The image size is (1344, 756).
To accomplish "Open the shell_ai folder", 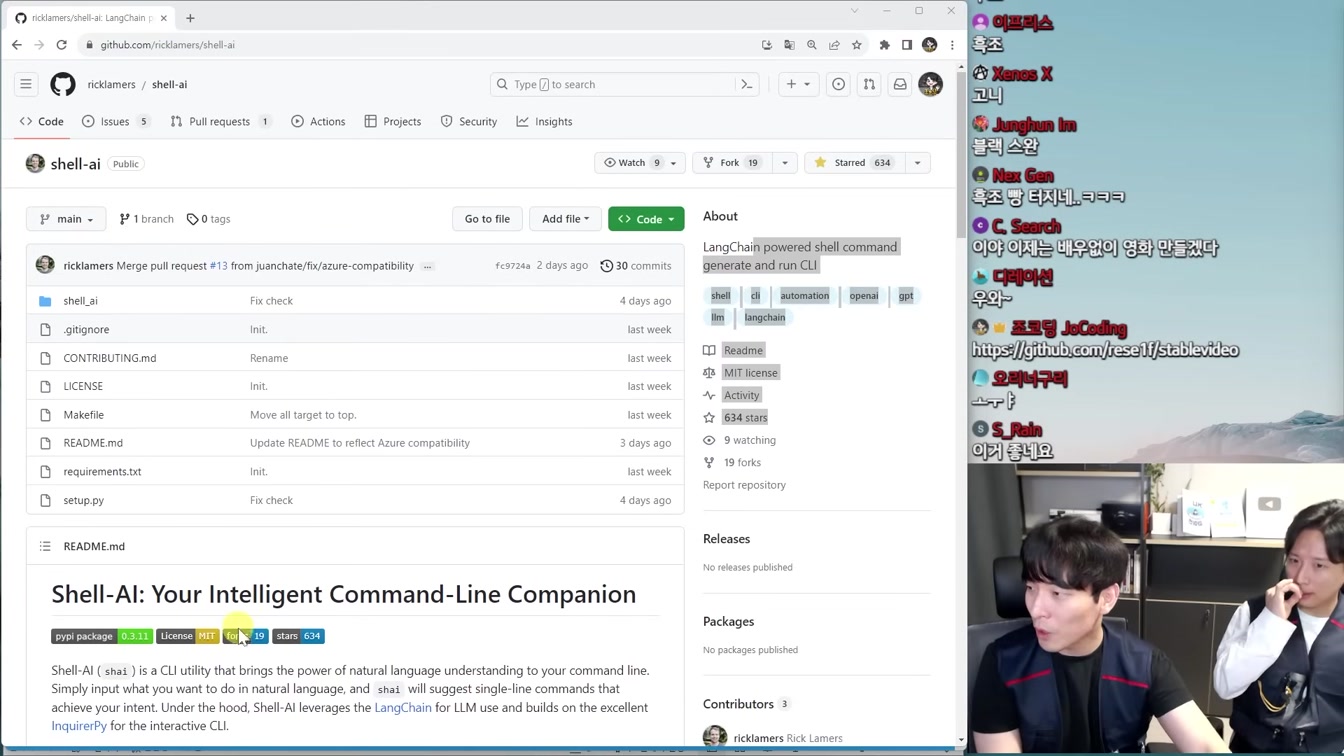I will (80, 300).
